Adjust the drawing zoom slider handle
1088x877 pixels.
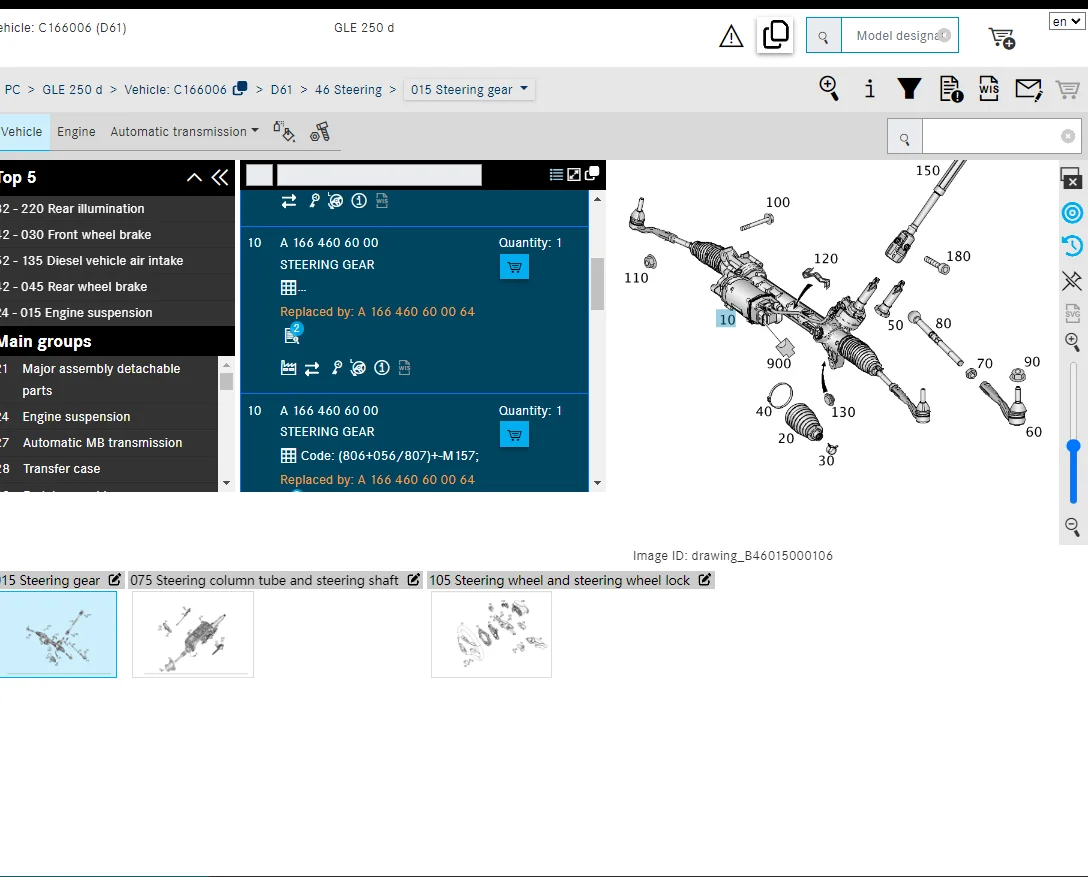(1073, 446)
